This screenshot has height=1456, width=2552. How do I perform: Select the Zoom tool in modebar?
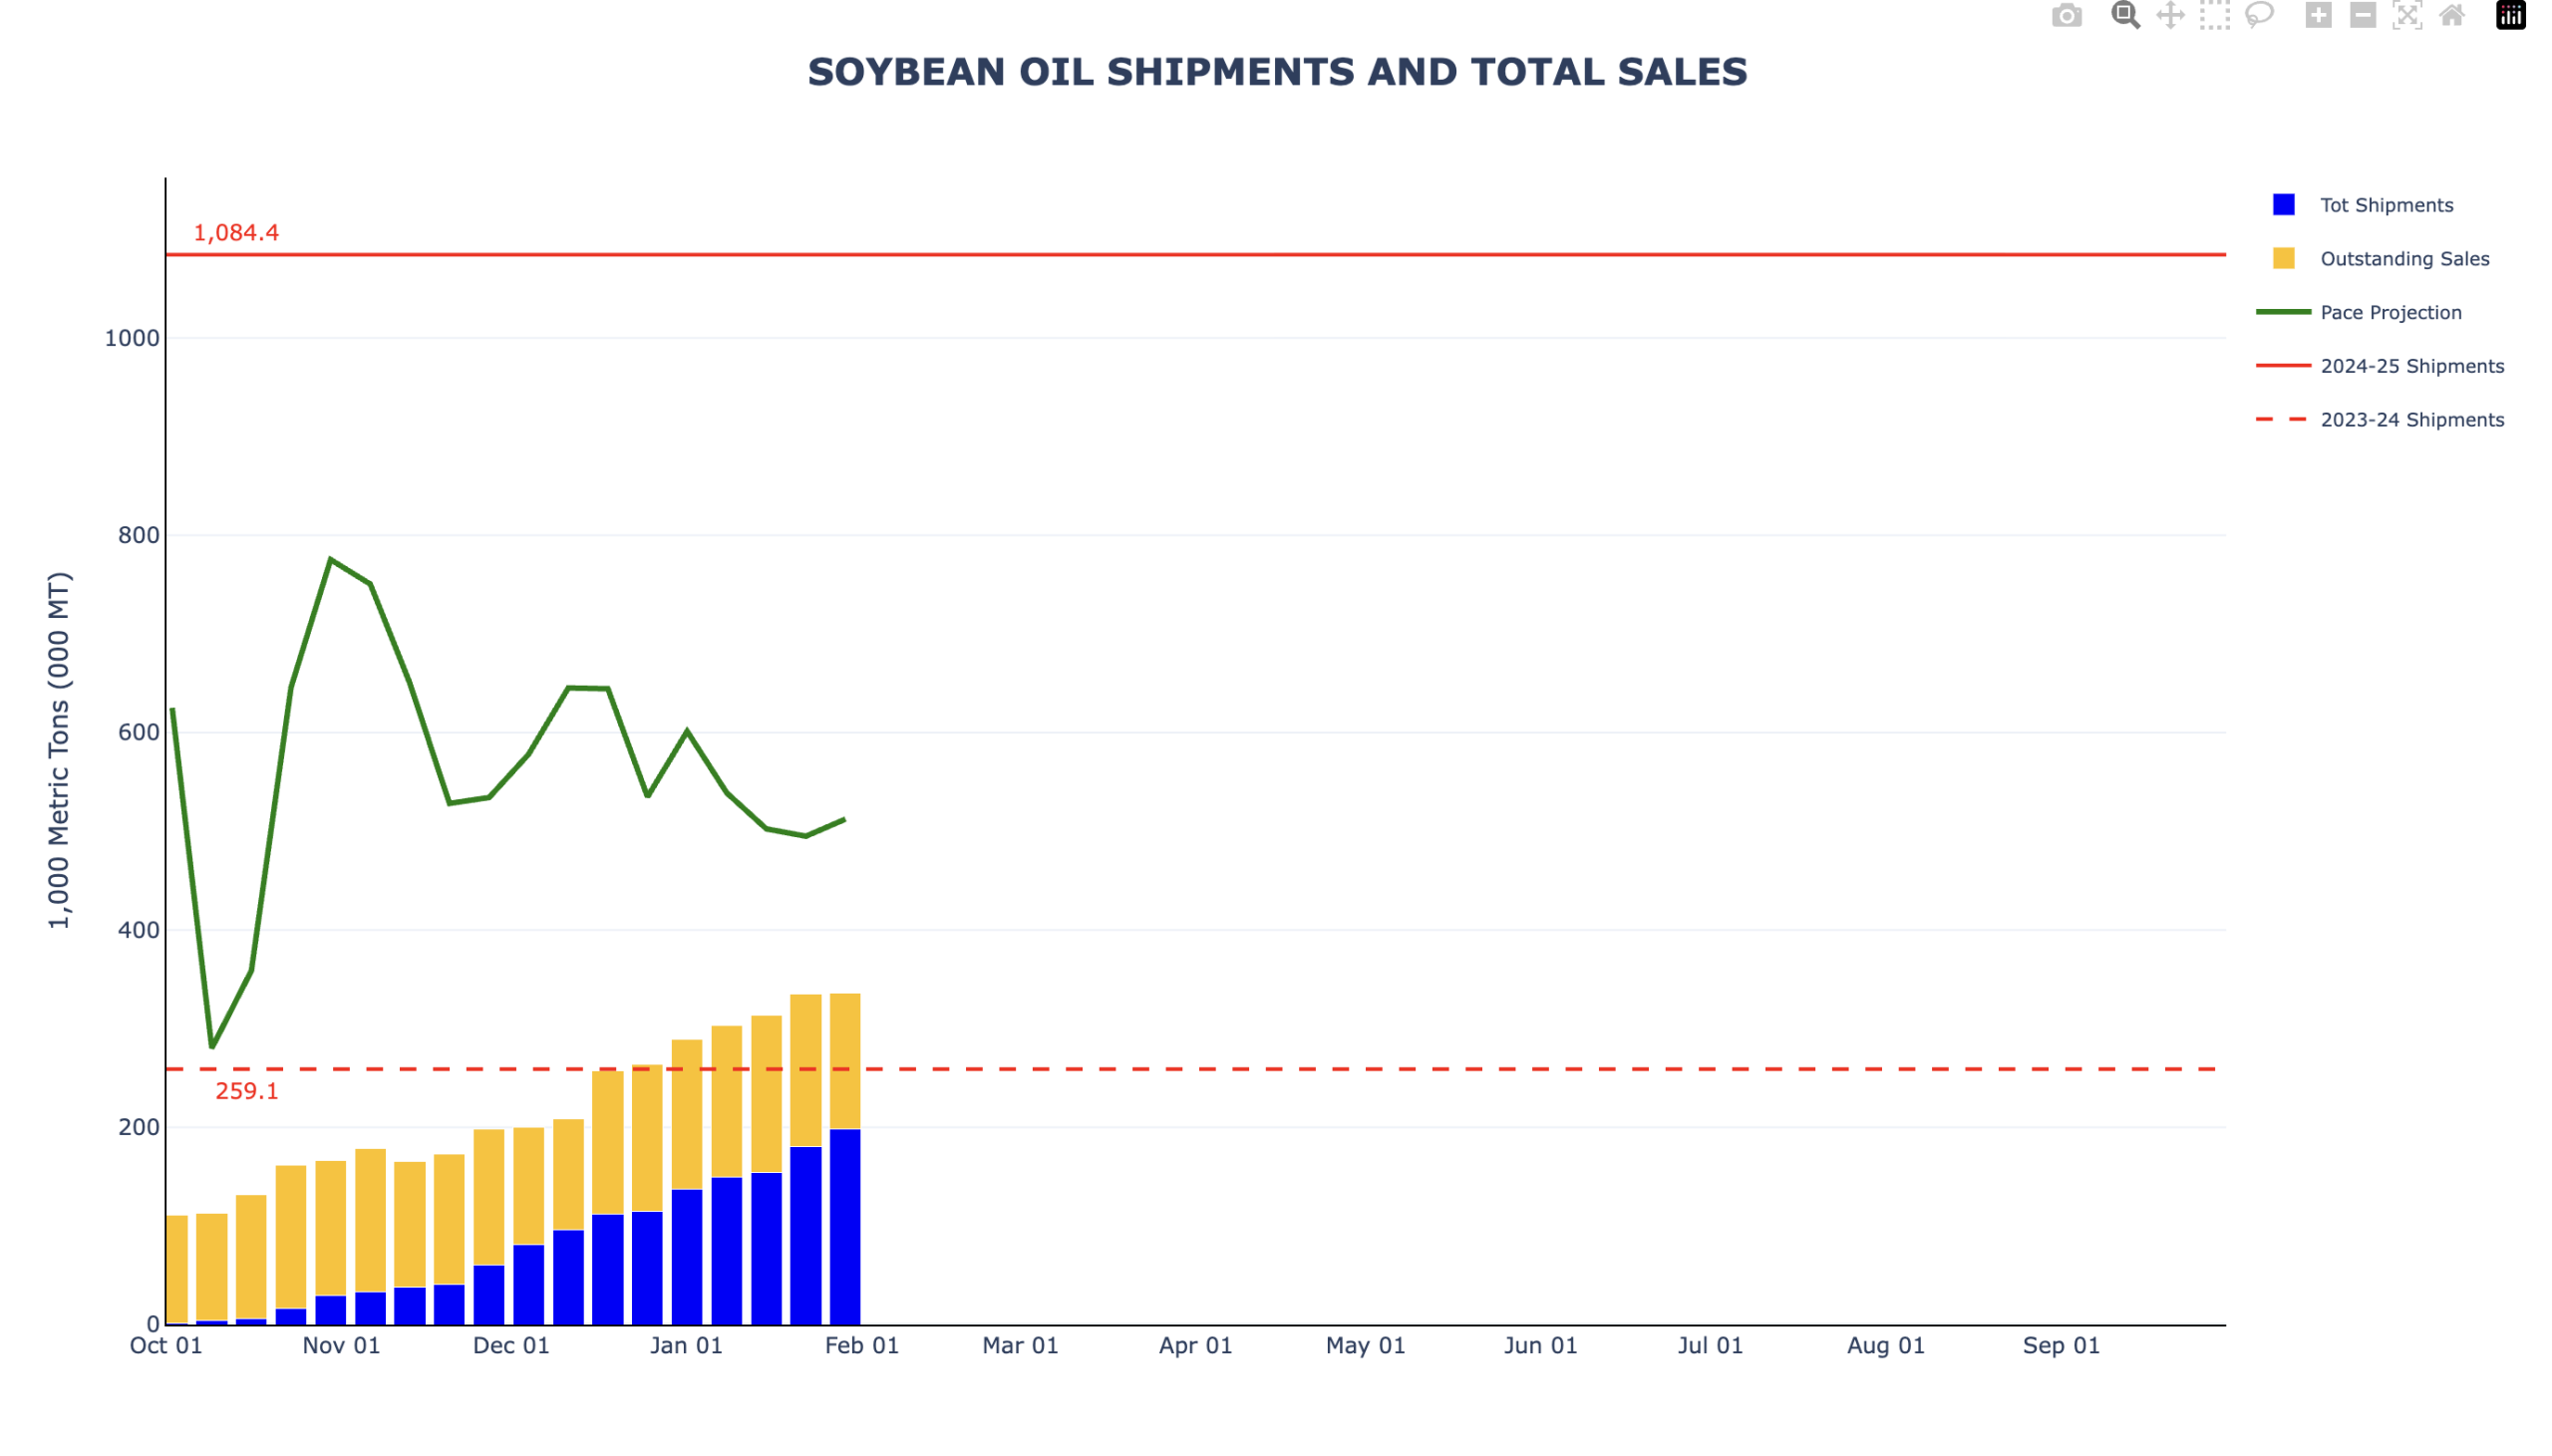(x=2125, y=16)
